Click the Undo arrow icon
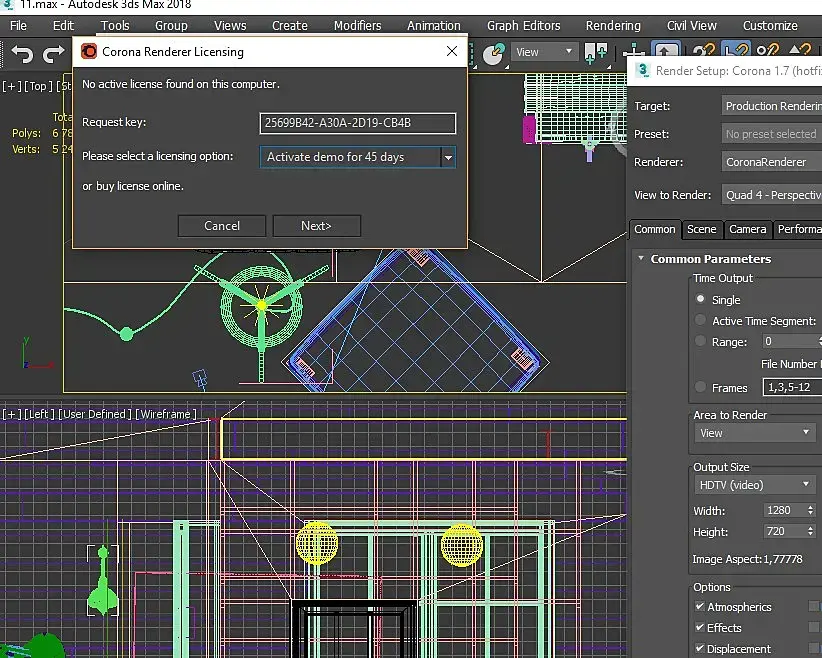The height and width of the screenshot is (658, 822). click(22, 55)
